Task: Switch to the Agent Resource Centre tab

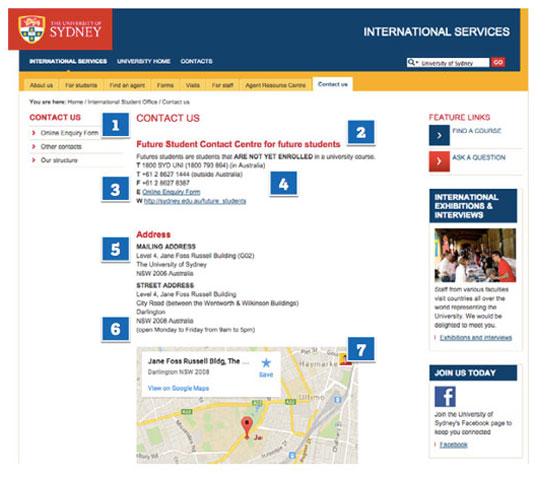Action: coord(276,85)
